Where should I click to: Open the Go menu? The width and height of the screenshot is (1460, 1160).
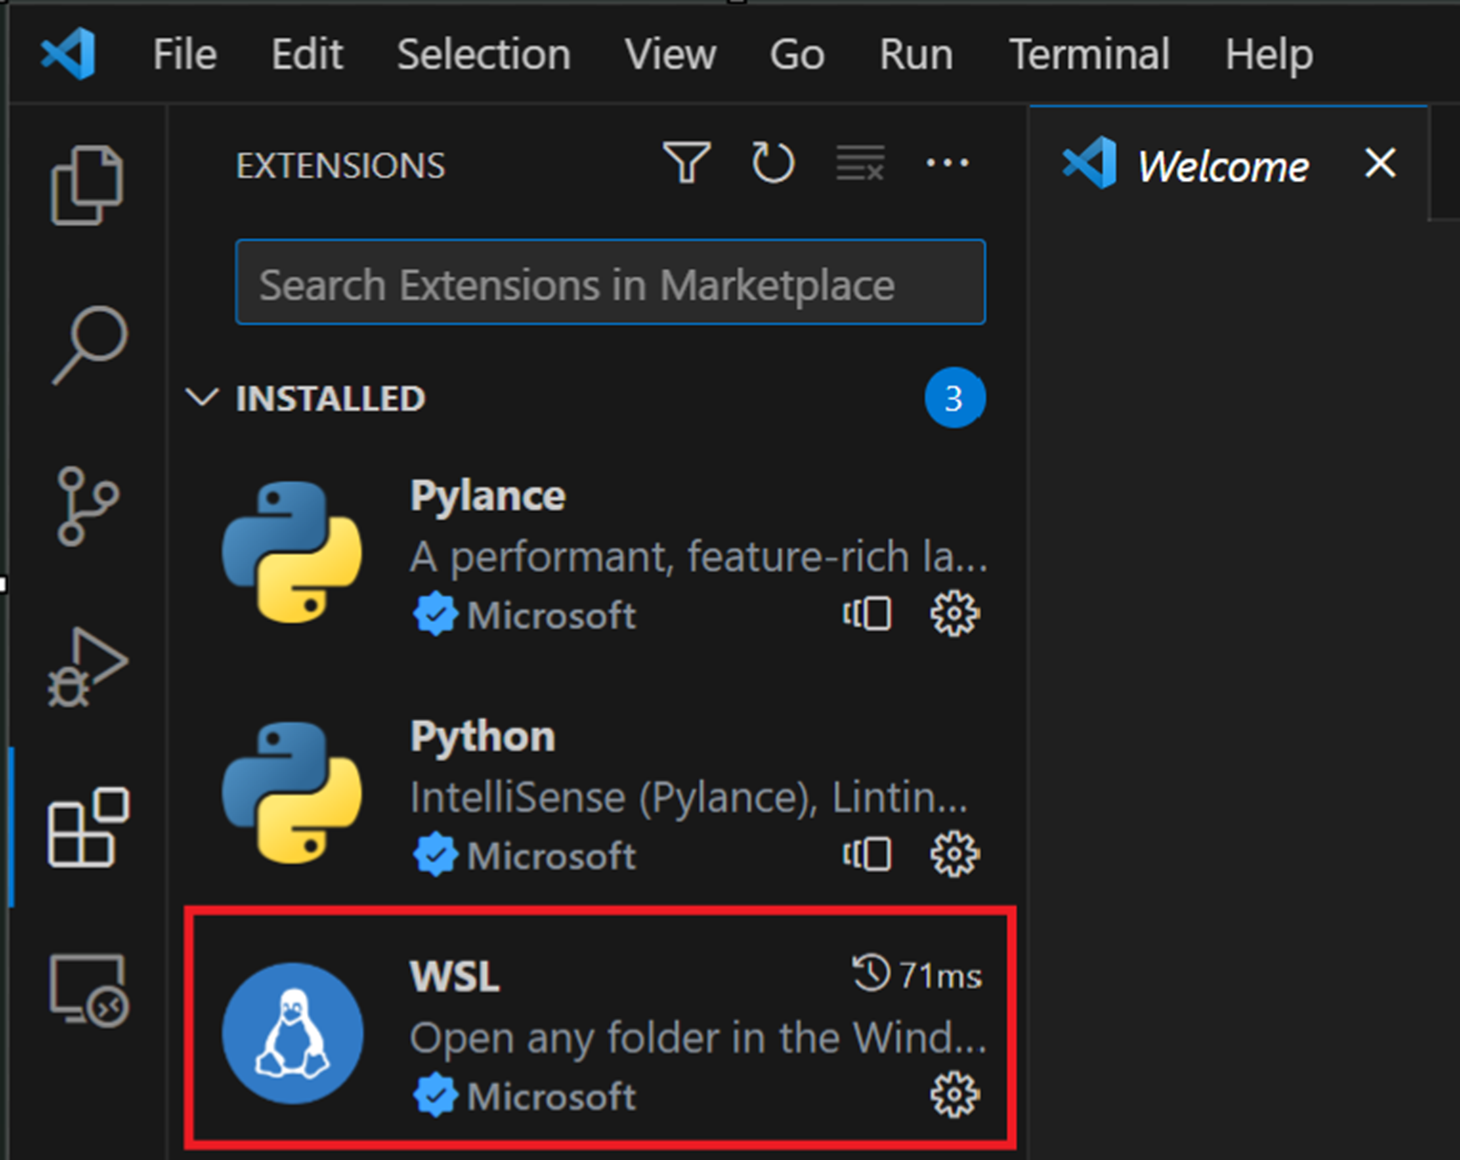pyautogui.click(x=797, y=54)
